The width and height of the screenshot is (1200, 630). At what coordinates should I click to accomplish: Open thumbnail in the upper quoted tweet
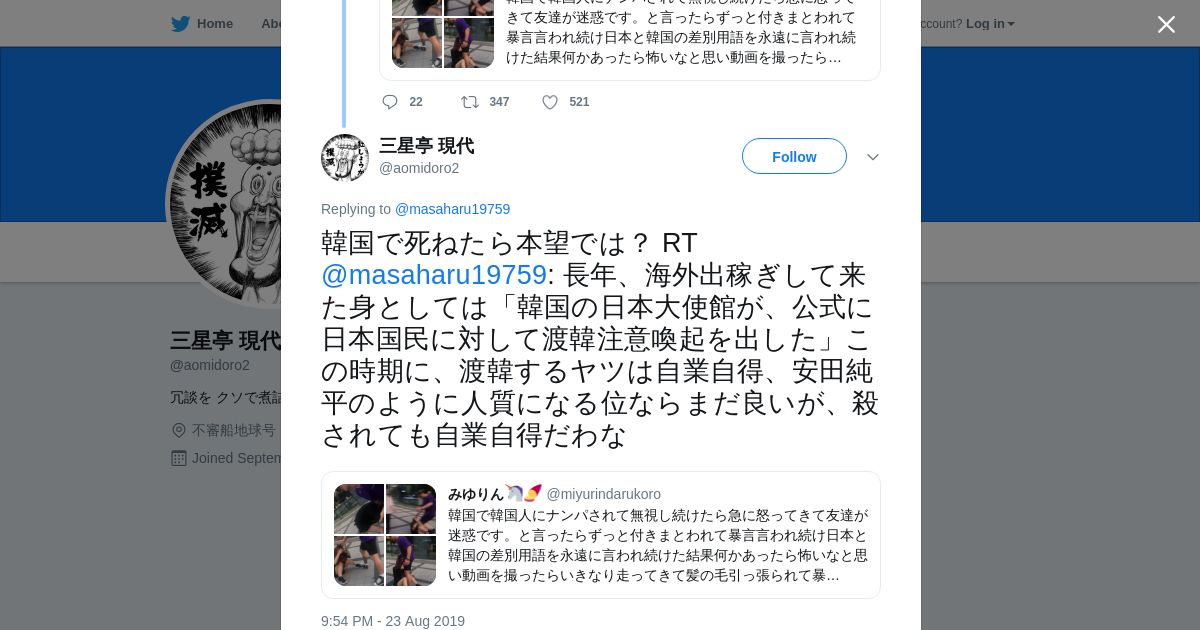click(x=443, y=34)
